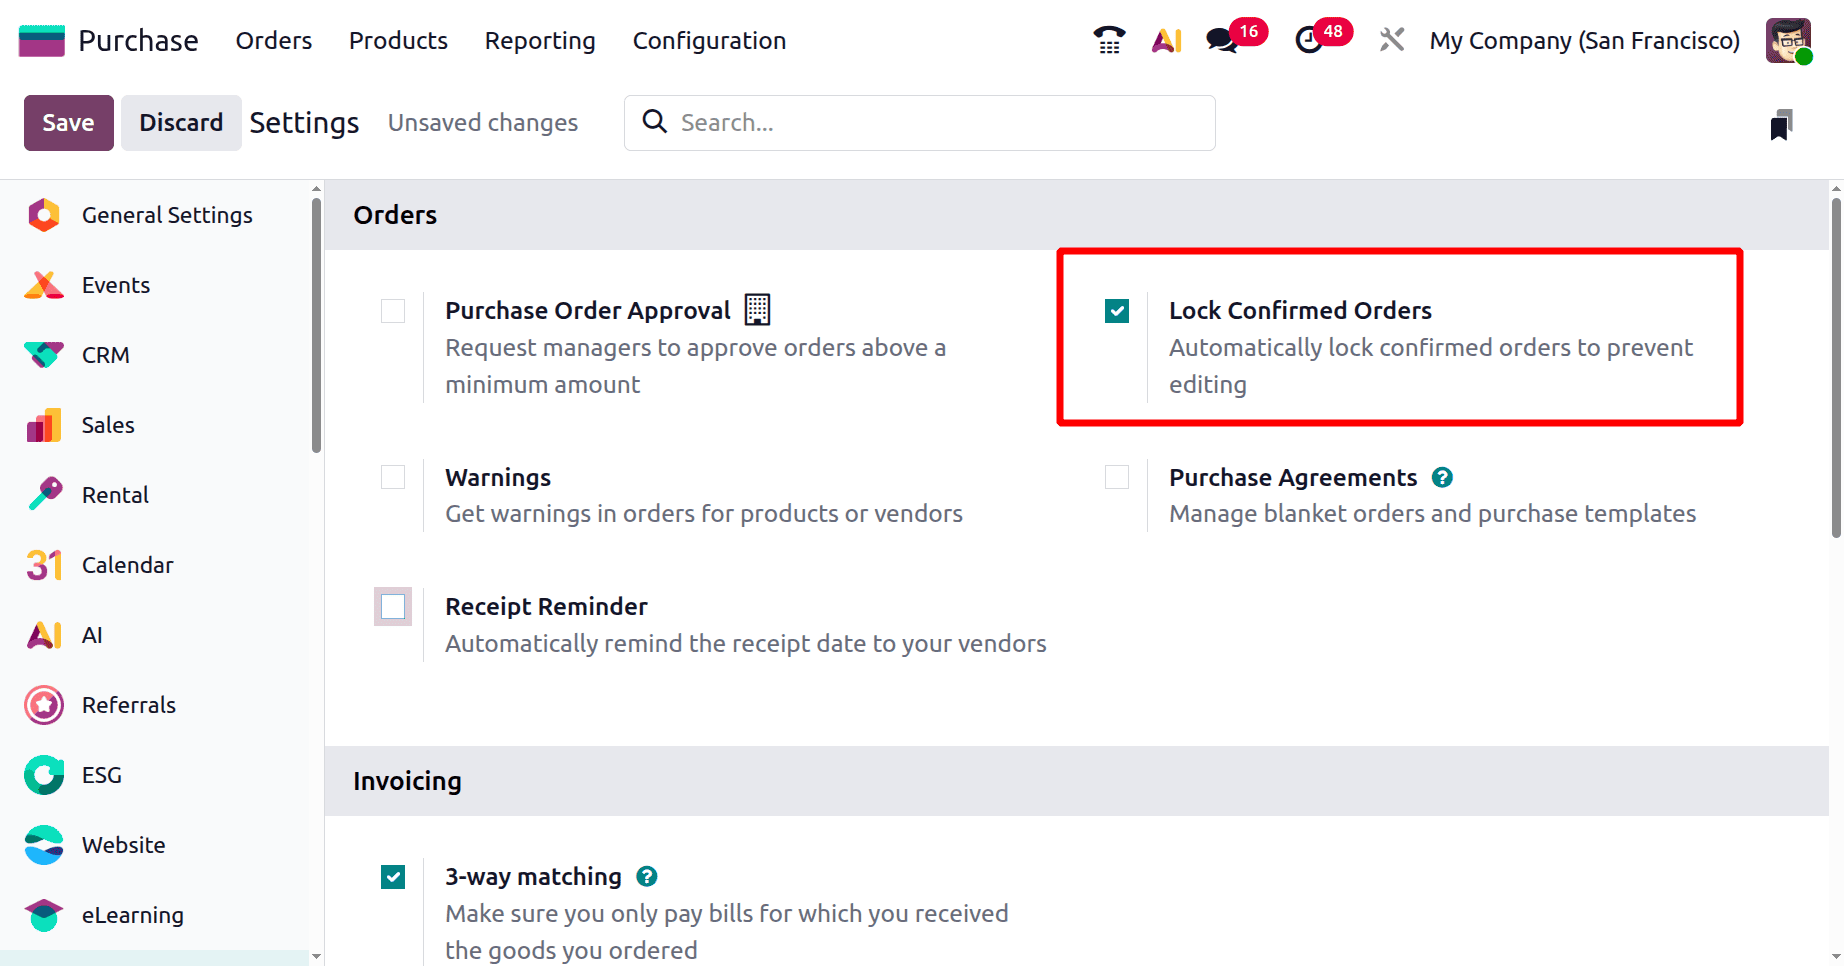Click the developer tools wrench icon
1844x966 pixels.
click(x=1391, y=40)
